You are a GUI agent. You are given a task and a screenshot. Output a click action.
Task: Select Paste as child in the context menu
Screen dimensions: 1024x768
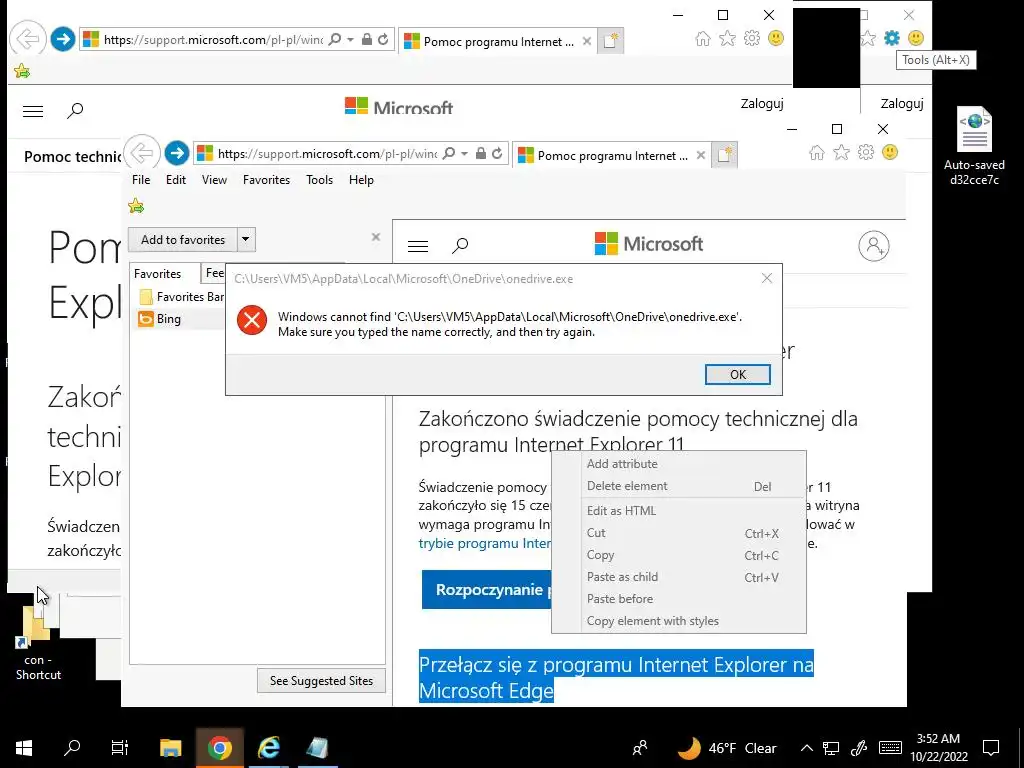click(x=679, y=577)
